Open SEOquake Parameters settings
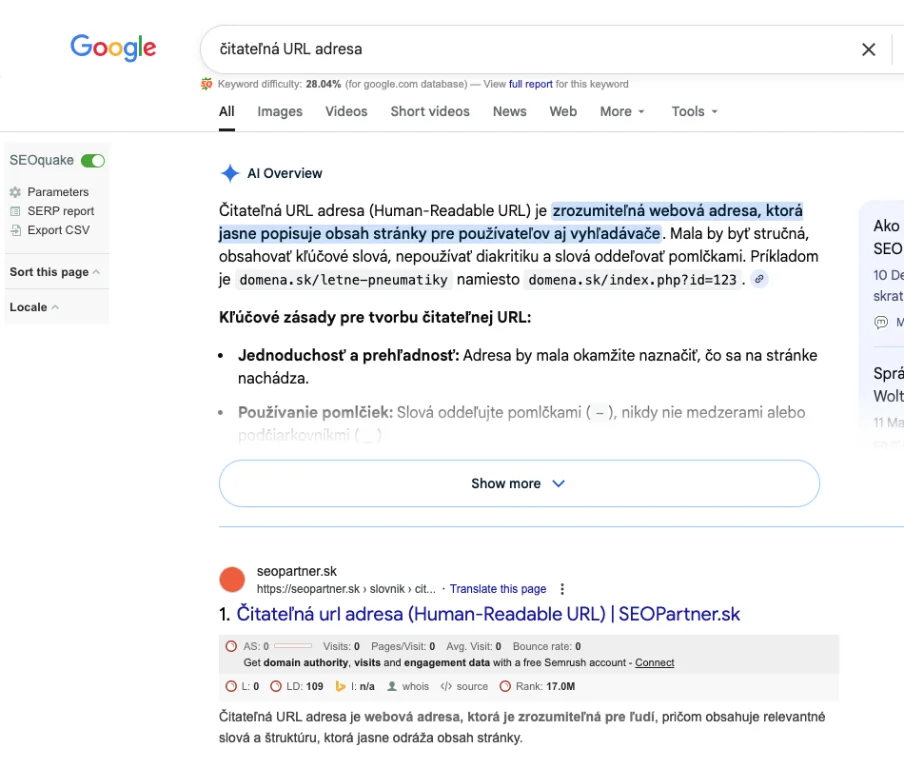 point(58,192)
